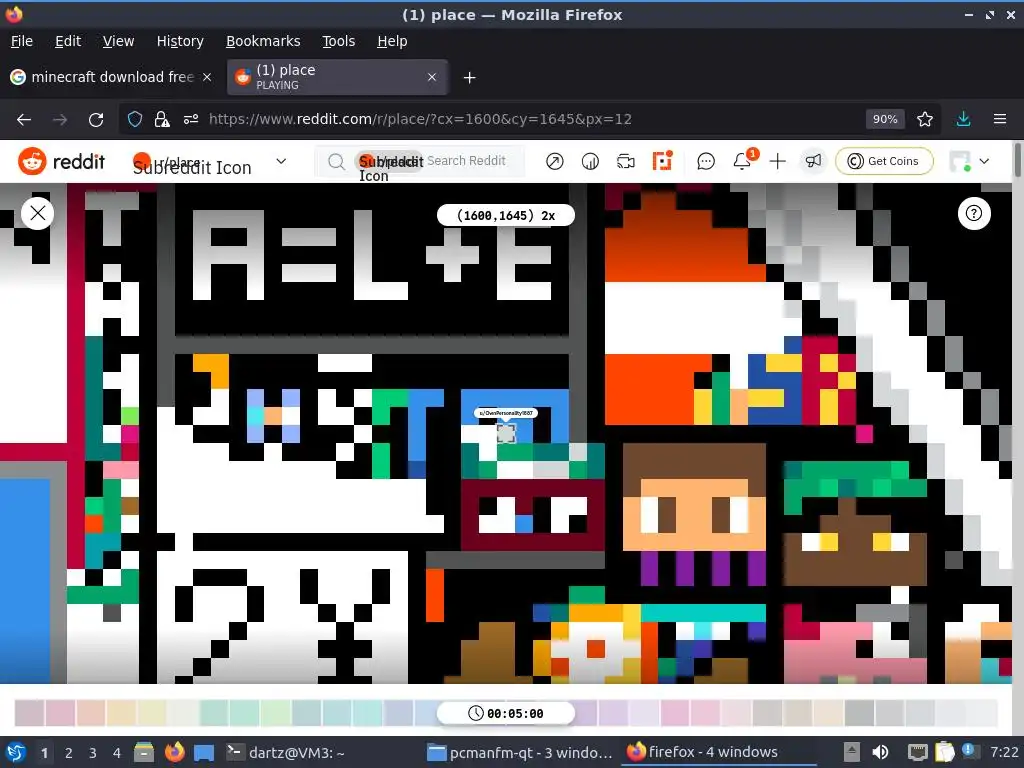Close the (1) place tab

pos(432,77)
